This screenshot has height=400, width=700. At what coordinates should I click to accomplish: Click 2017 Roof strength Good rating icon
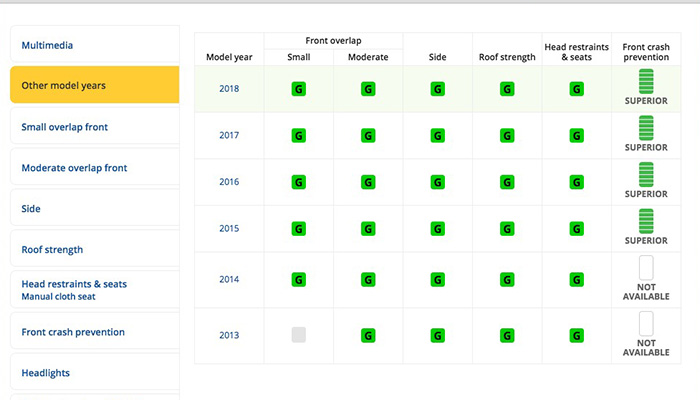coord(507,135)
